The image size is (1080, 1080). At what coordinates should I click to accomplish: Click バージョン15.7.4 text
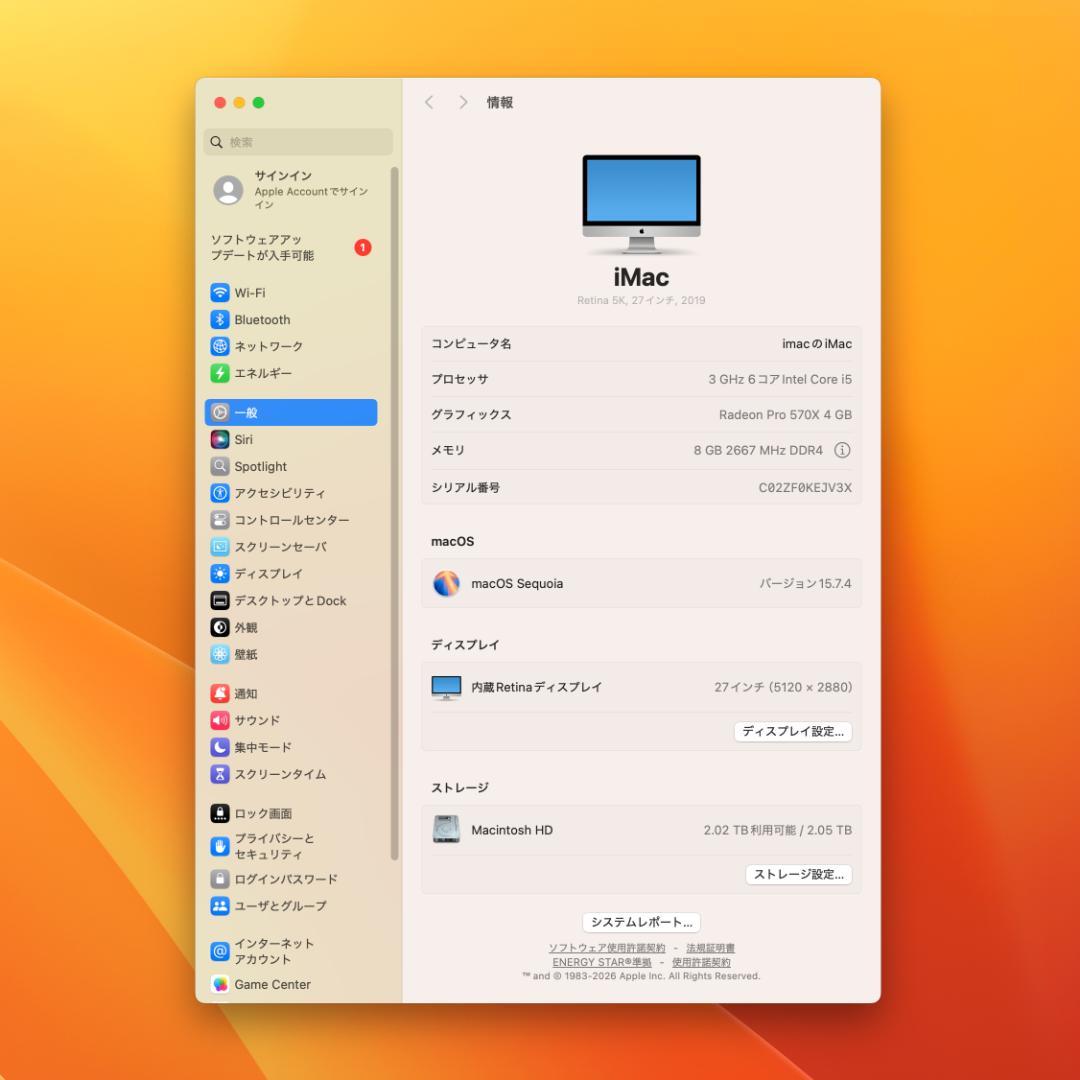(x=805, y=583)
